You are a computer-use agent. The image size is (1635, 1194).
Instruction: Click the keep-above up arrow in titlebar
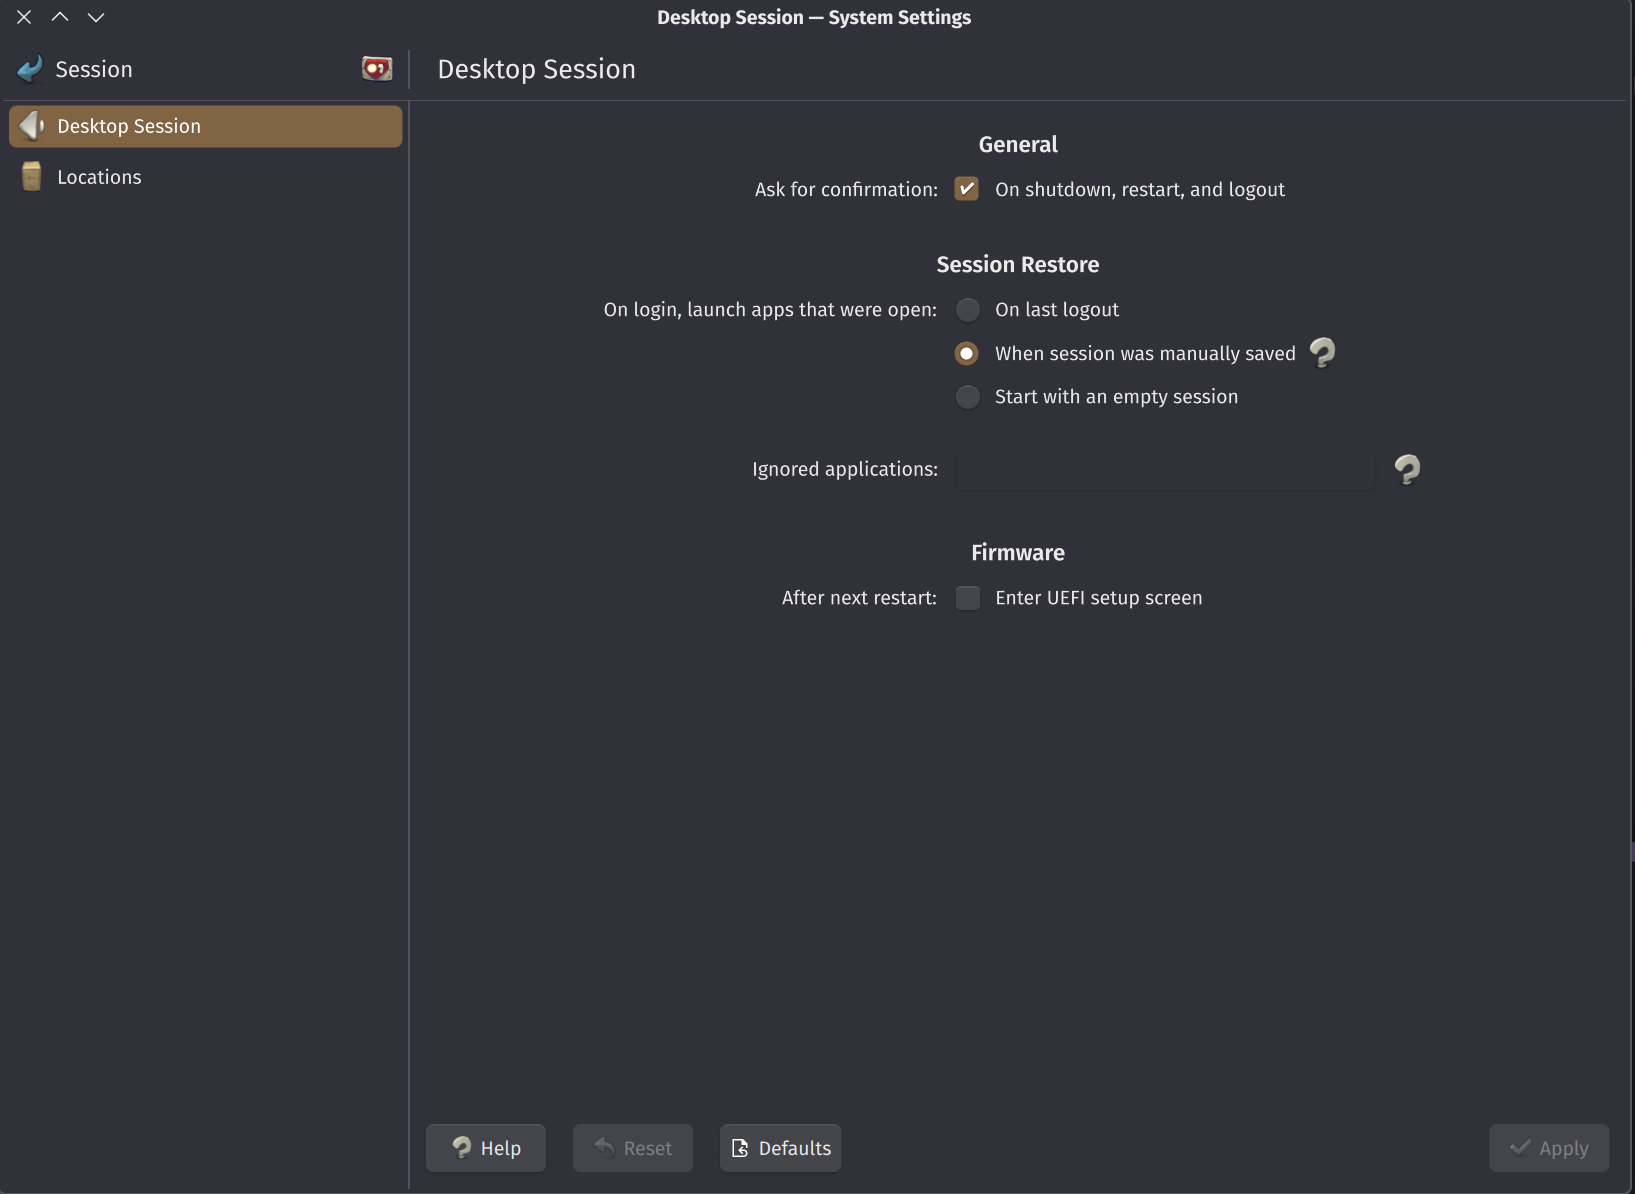coord(60,17)
